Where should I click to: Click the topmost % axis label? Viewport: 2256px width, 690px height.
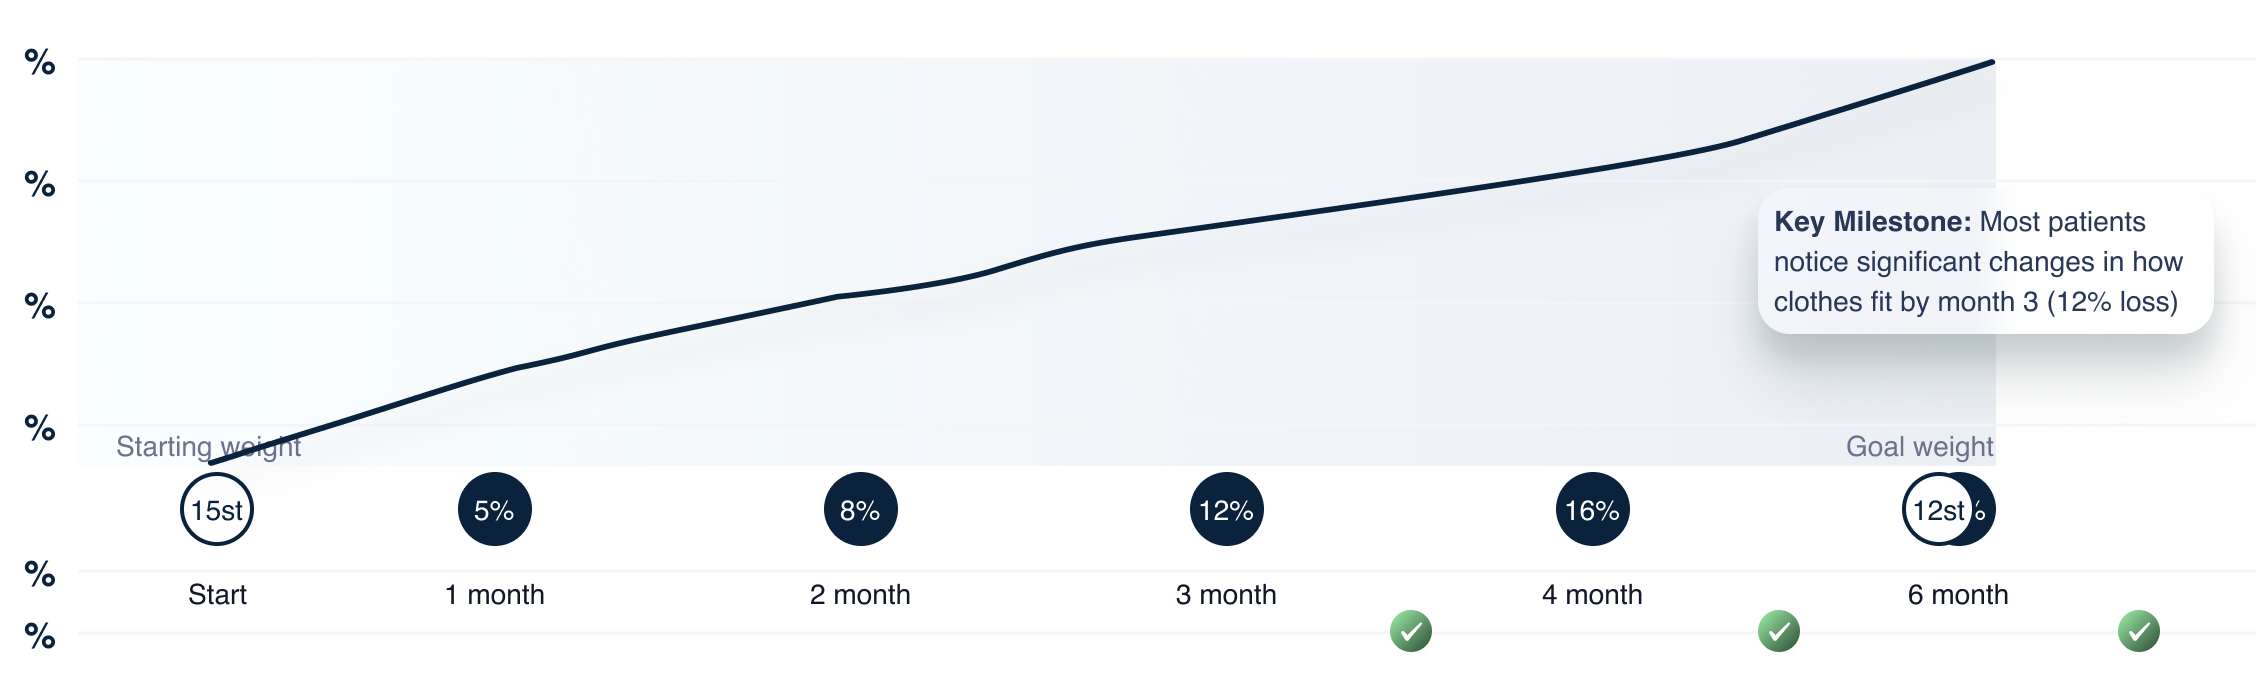click(x=40, y=63)
